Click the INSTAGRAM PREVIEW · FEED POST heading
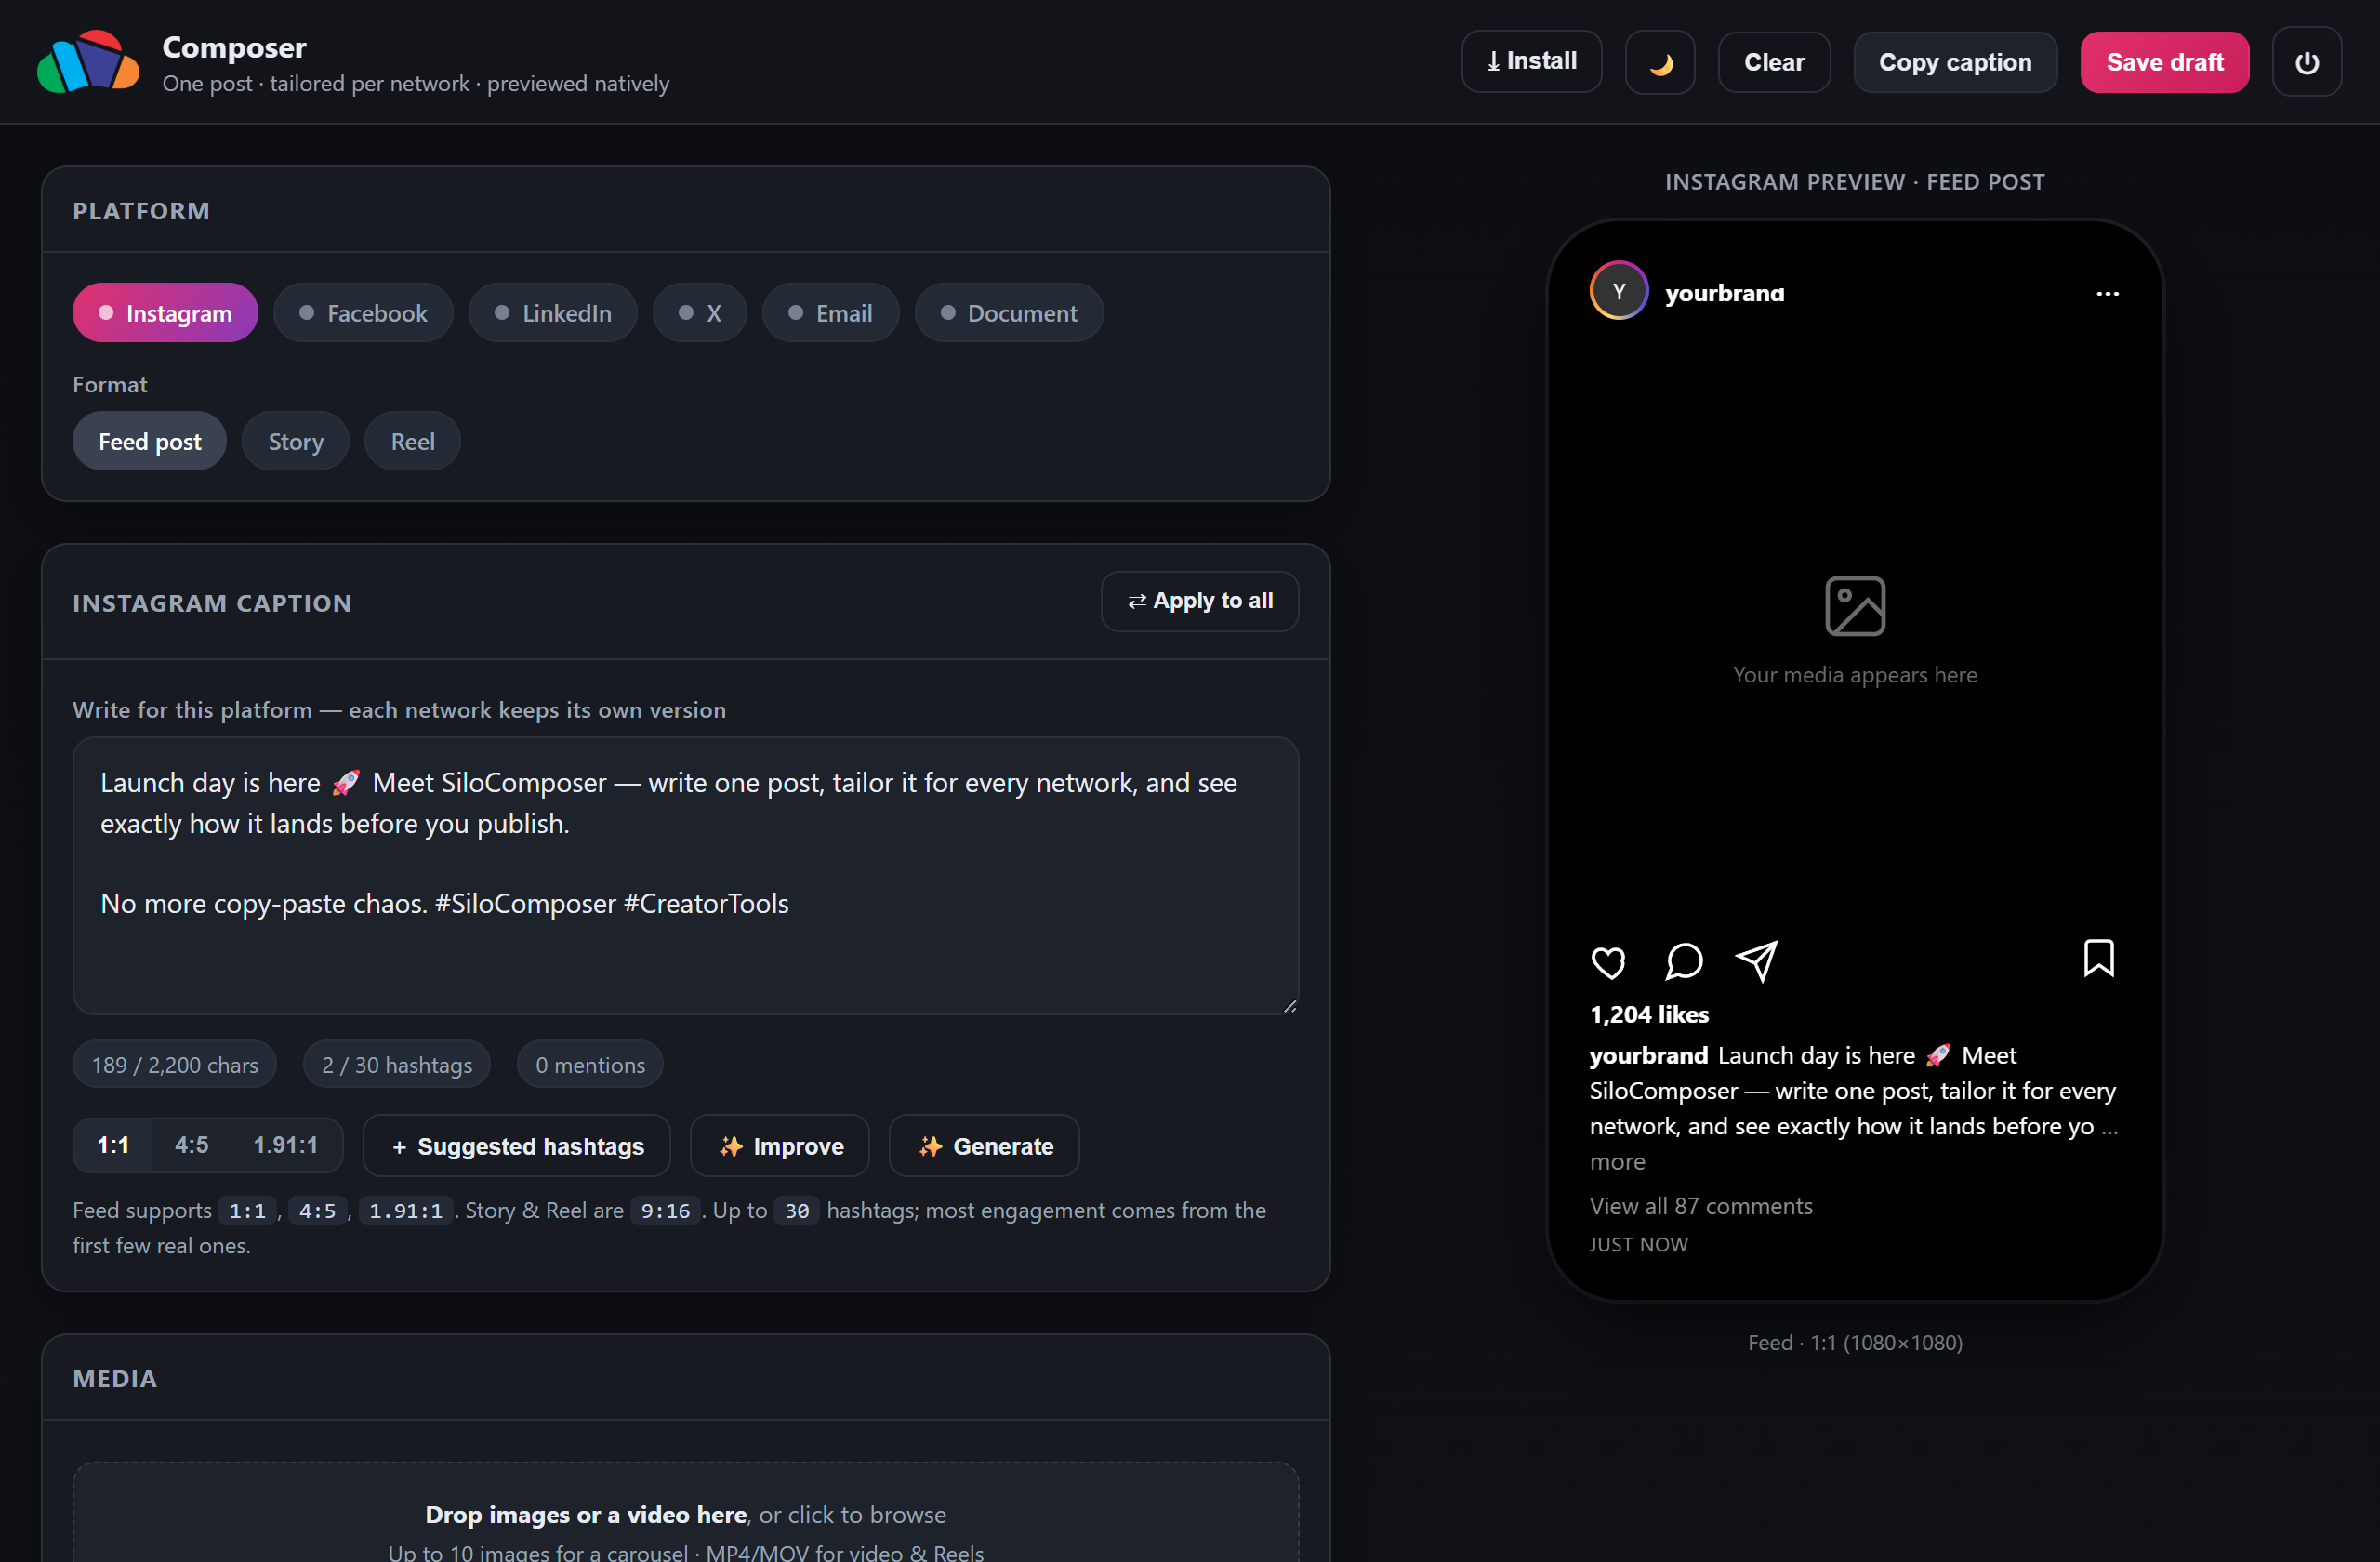The height and width of the screenshot is (1562, 2380). coord(1855,182)
